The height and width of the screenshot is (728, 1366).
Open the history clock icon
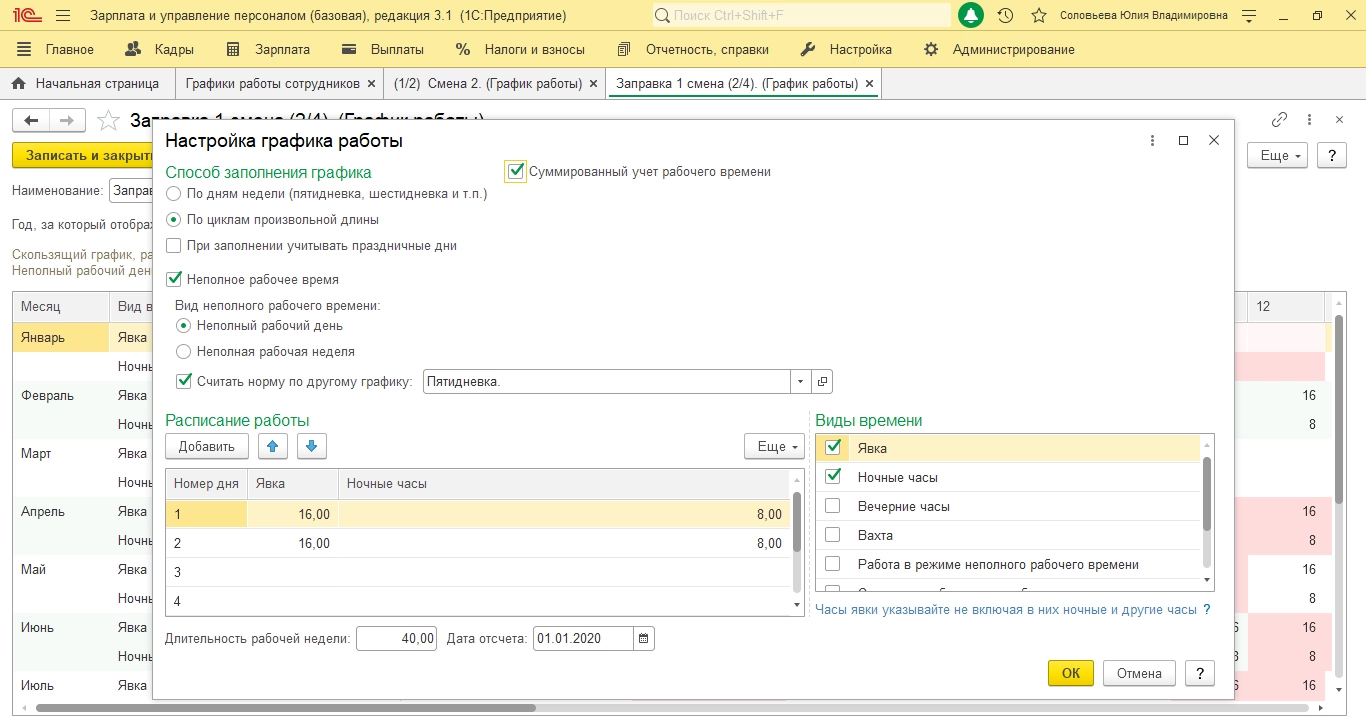1006,16
